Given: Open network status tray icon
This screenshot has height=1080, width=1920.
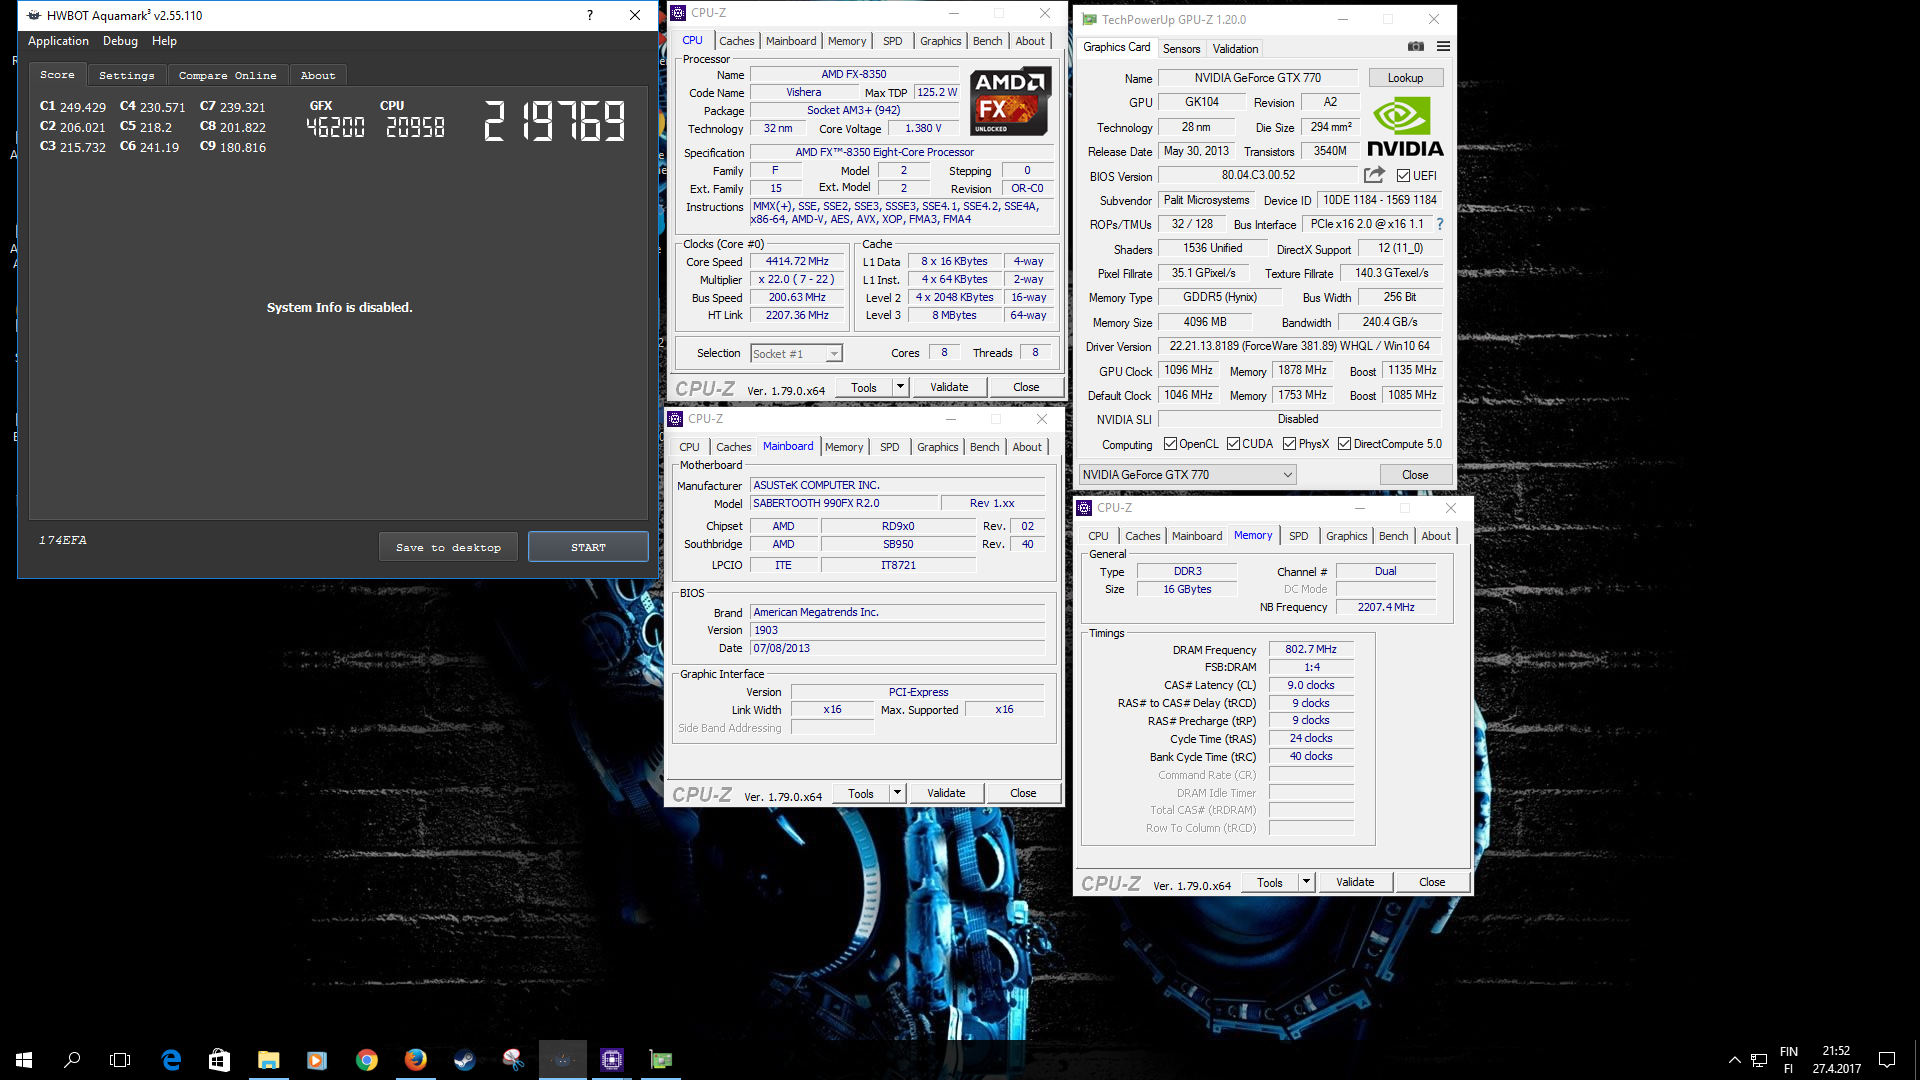Looking at the screenshot, I should pyautogui.click(x=1759, y=1060).
